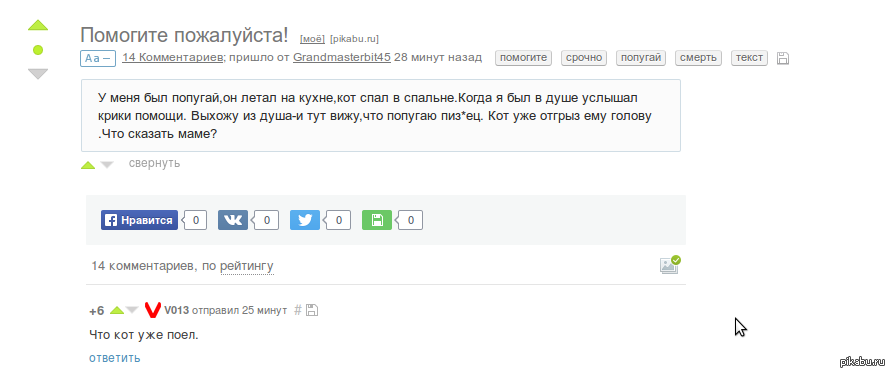Viewport: 890px width, 373px height.
Task: Downvote the V013 comment
Action: (132, 310)
